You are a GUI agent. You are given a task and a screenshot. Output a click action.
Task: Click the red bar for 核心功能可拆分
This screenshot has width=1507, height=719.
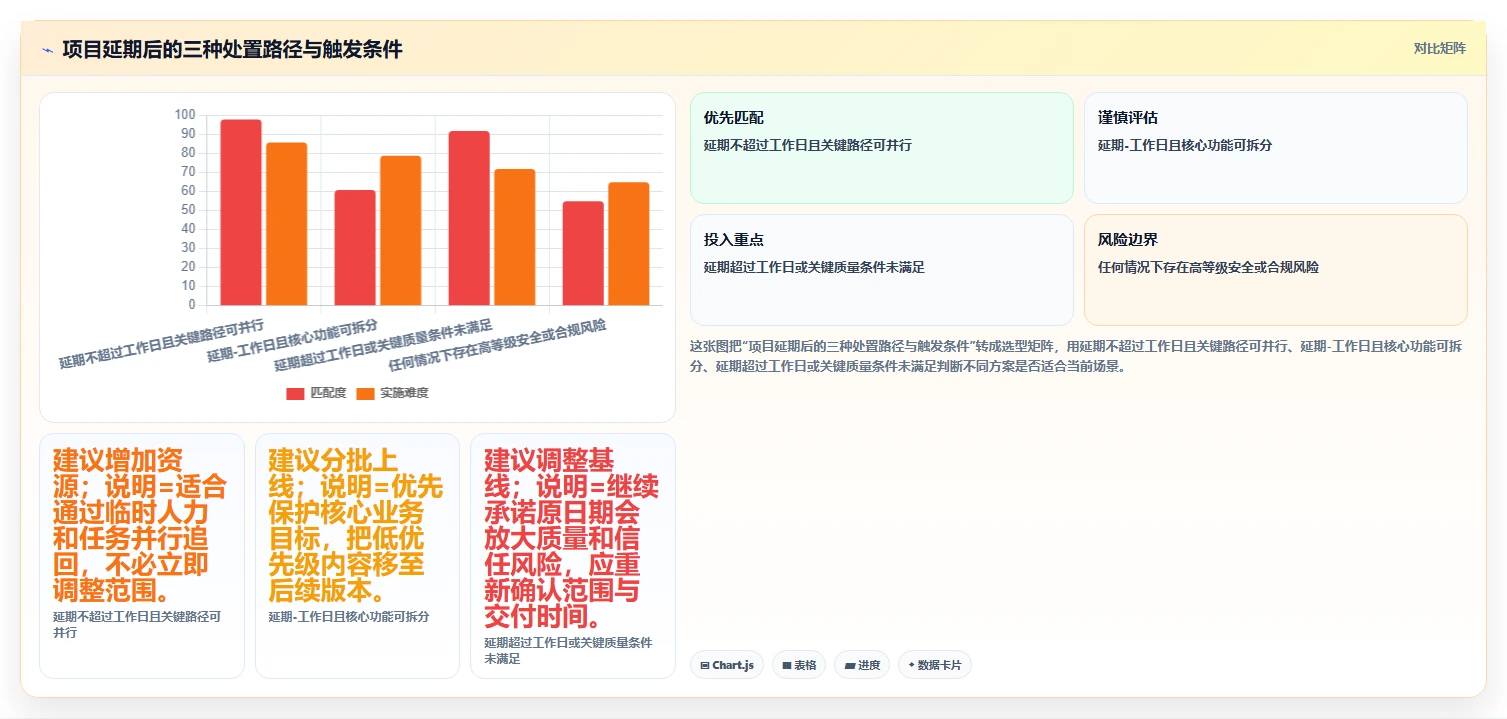tap(355, 247)
